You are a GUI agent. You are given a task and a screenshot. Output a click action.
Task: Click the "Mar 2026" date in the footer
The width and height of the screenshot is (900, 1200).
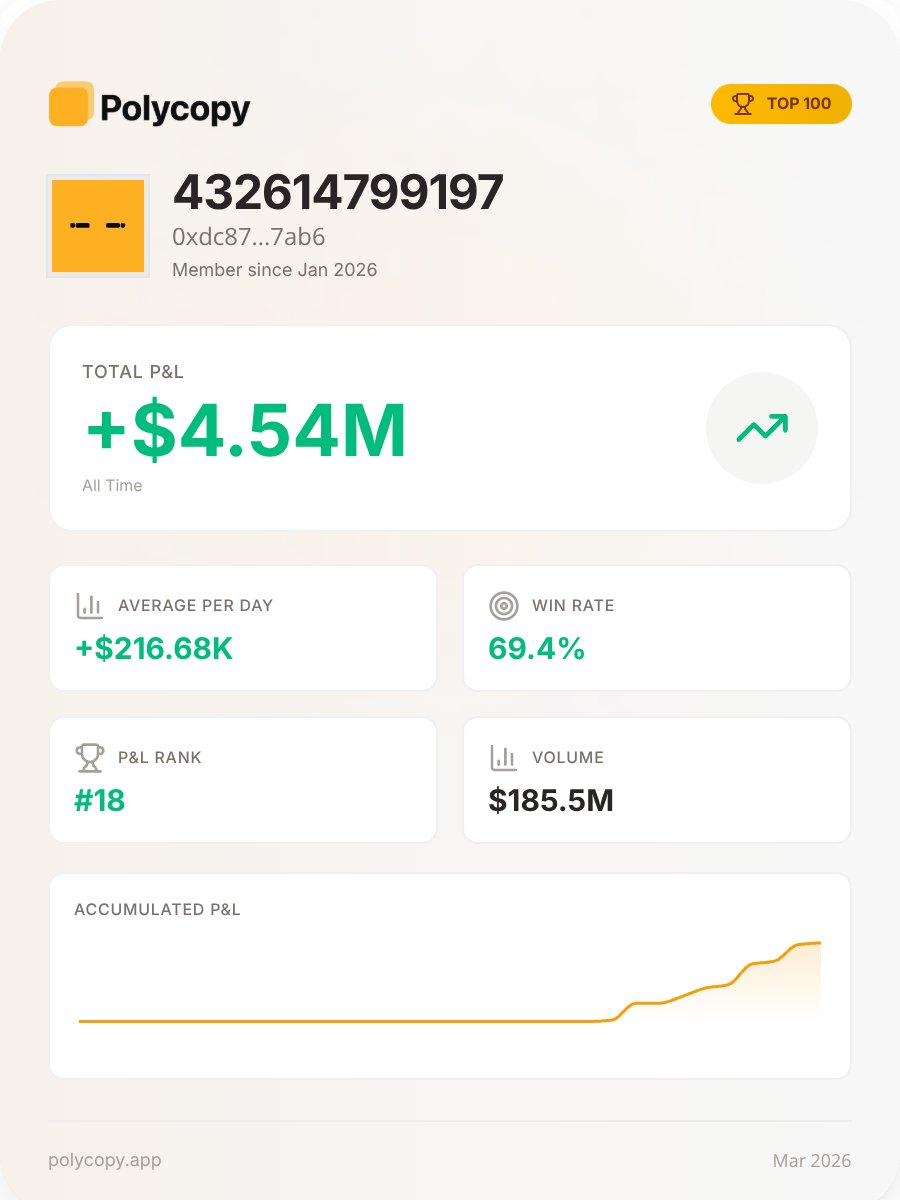click(812, 1161)
